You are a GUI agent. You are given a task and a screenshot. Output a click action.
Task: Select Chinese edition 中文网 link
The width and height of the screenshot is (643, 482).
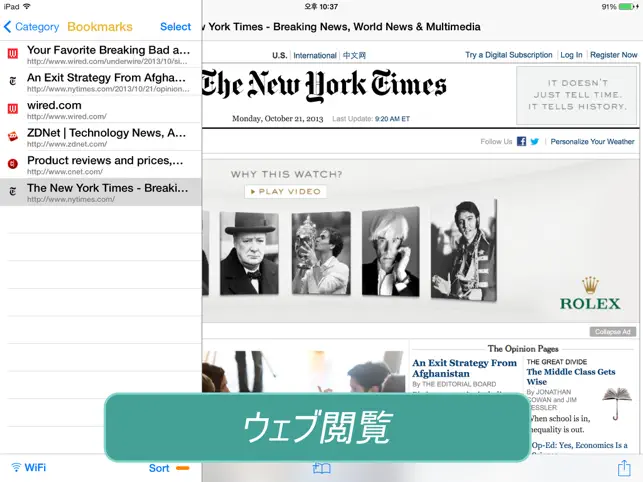(354, 55)
